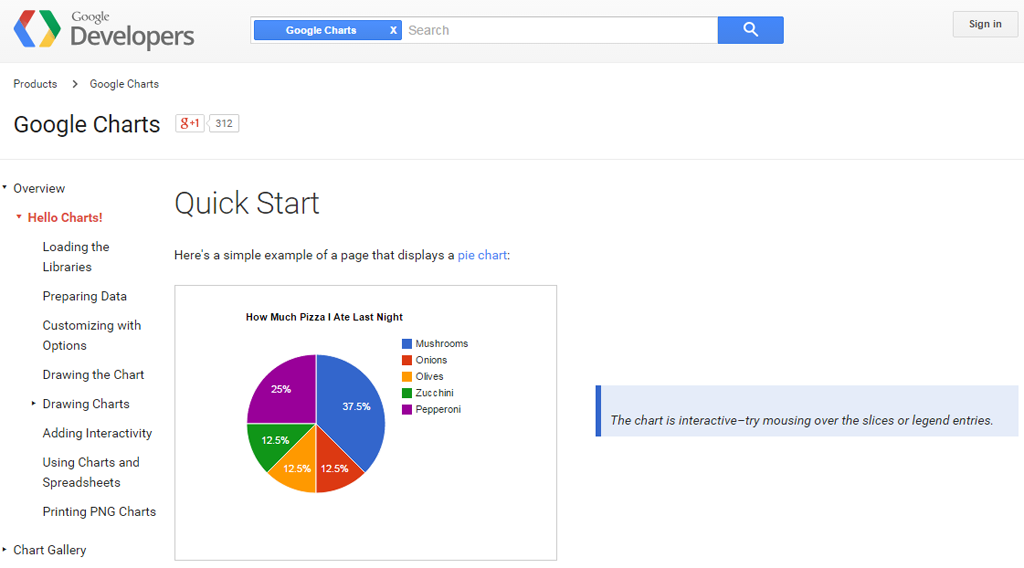Click the Pepperoni legend label
Image resolution: width=1024 pixels, height=568 pixels.
438,409
